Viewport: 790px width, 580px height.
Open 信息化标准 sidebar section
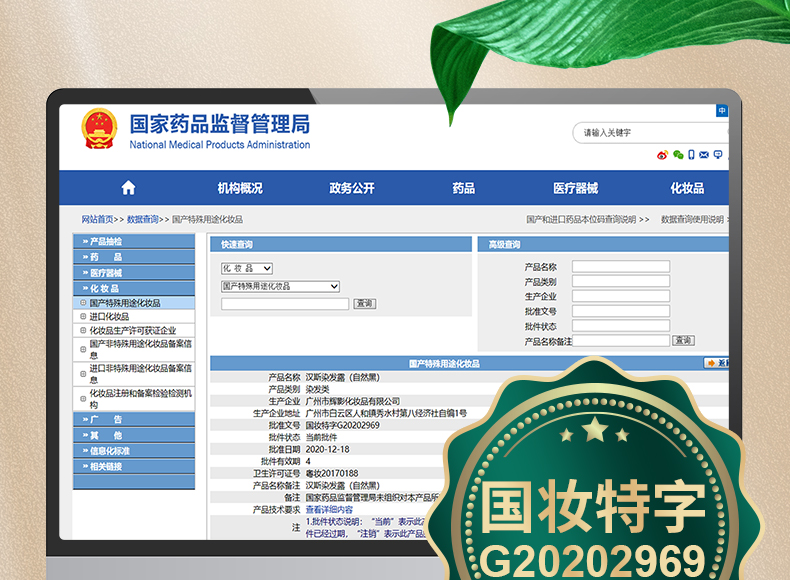pos(134,450)
